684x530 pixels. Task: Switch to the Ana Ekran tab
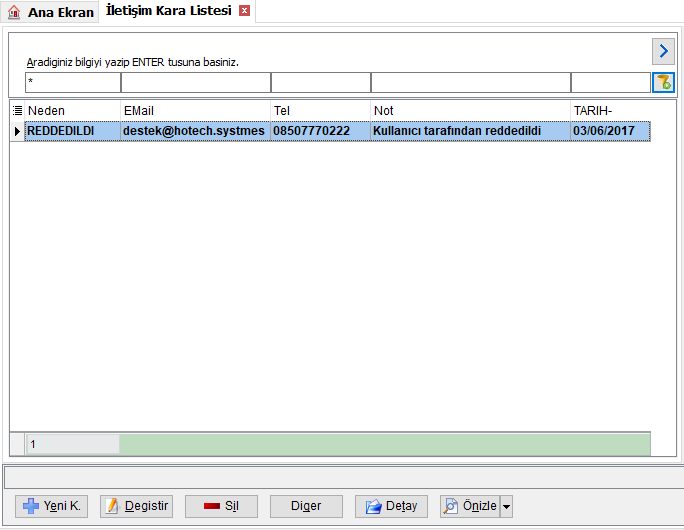point(50,12)
